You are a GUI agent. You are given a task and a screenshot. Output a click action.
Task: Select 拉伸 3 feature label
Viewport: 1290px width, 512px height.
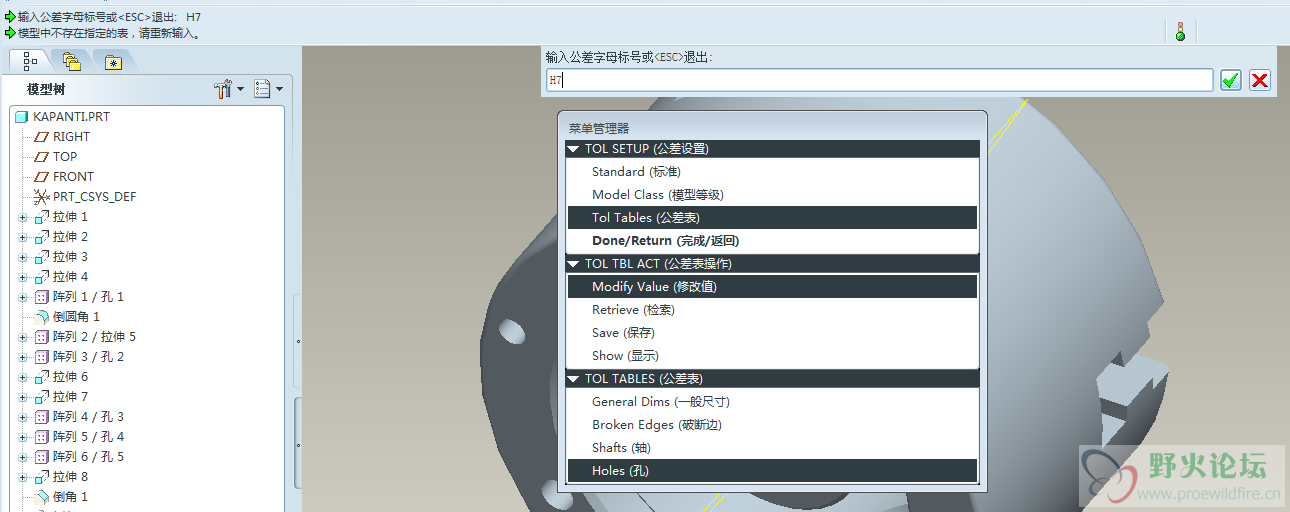point(70,257)
